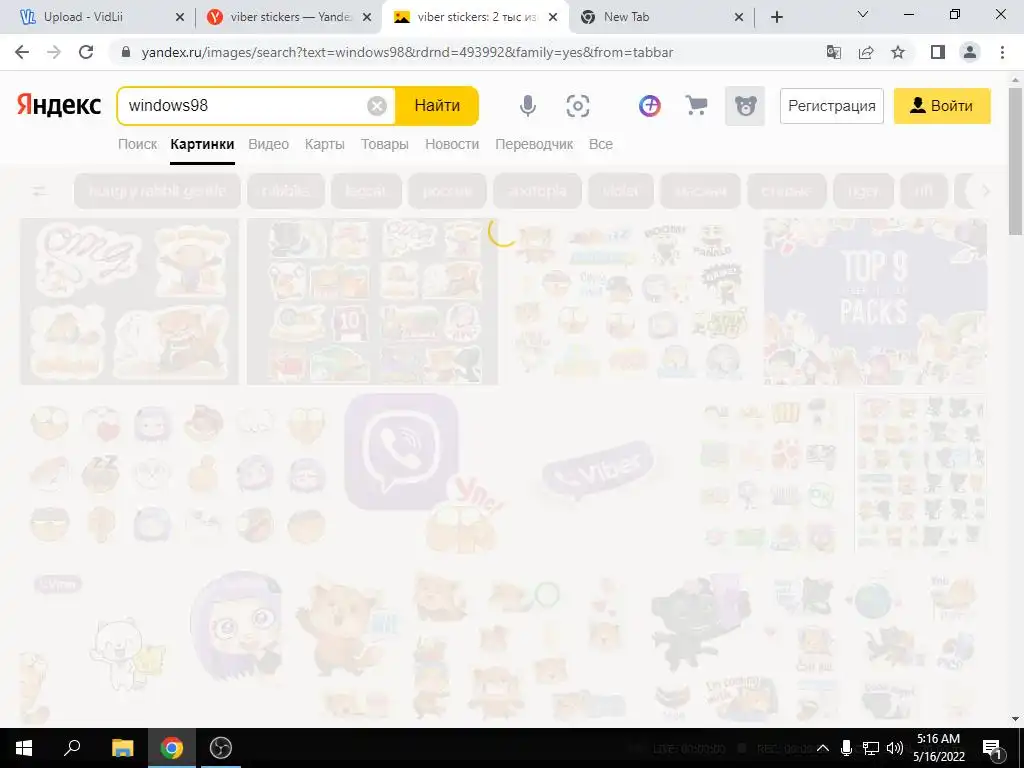Click the Регистрация button
The width and height of the screenshot is (1024, 768).
(x=832, y=106)
